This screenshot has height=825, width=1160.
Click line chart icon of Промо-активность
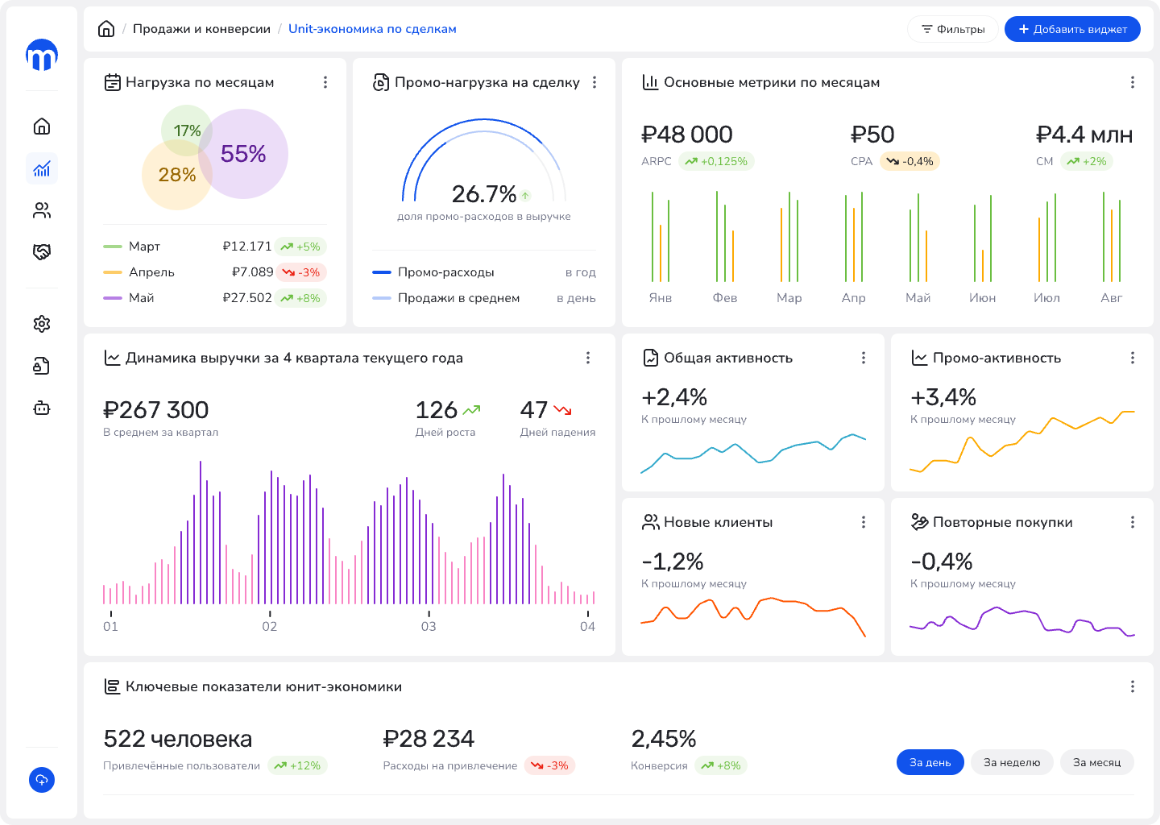click(920, 358)
